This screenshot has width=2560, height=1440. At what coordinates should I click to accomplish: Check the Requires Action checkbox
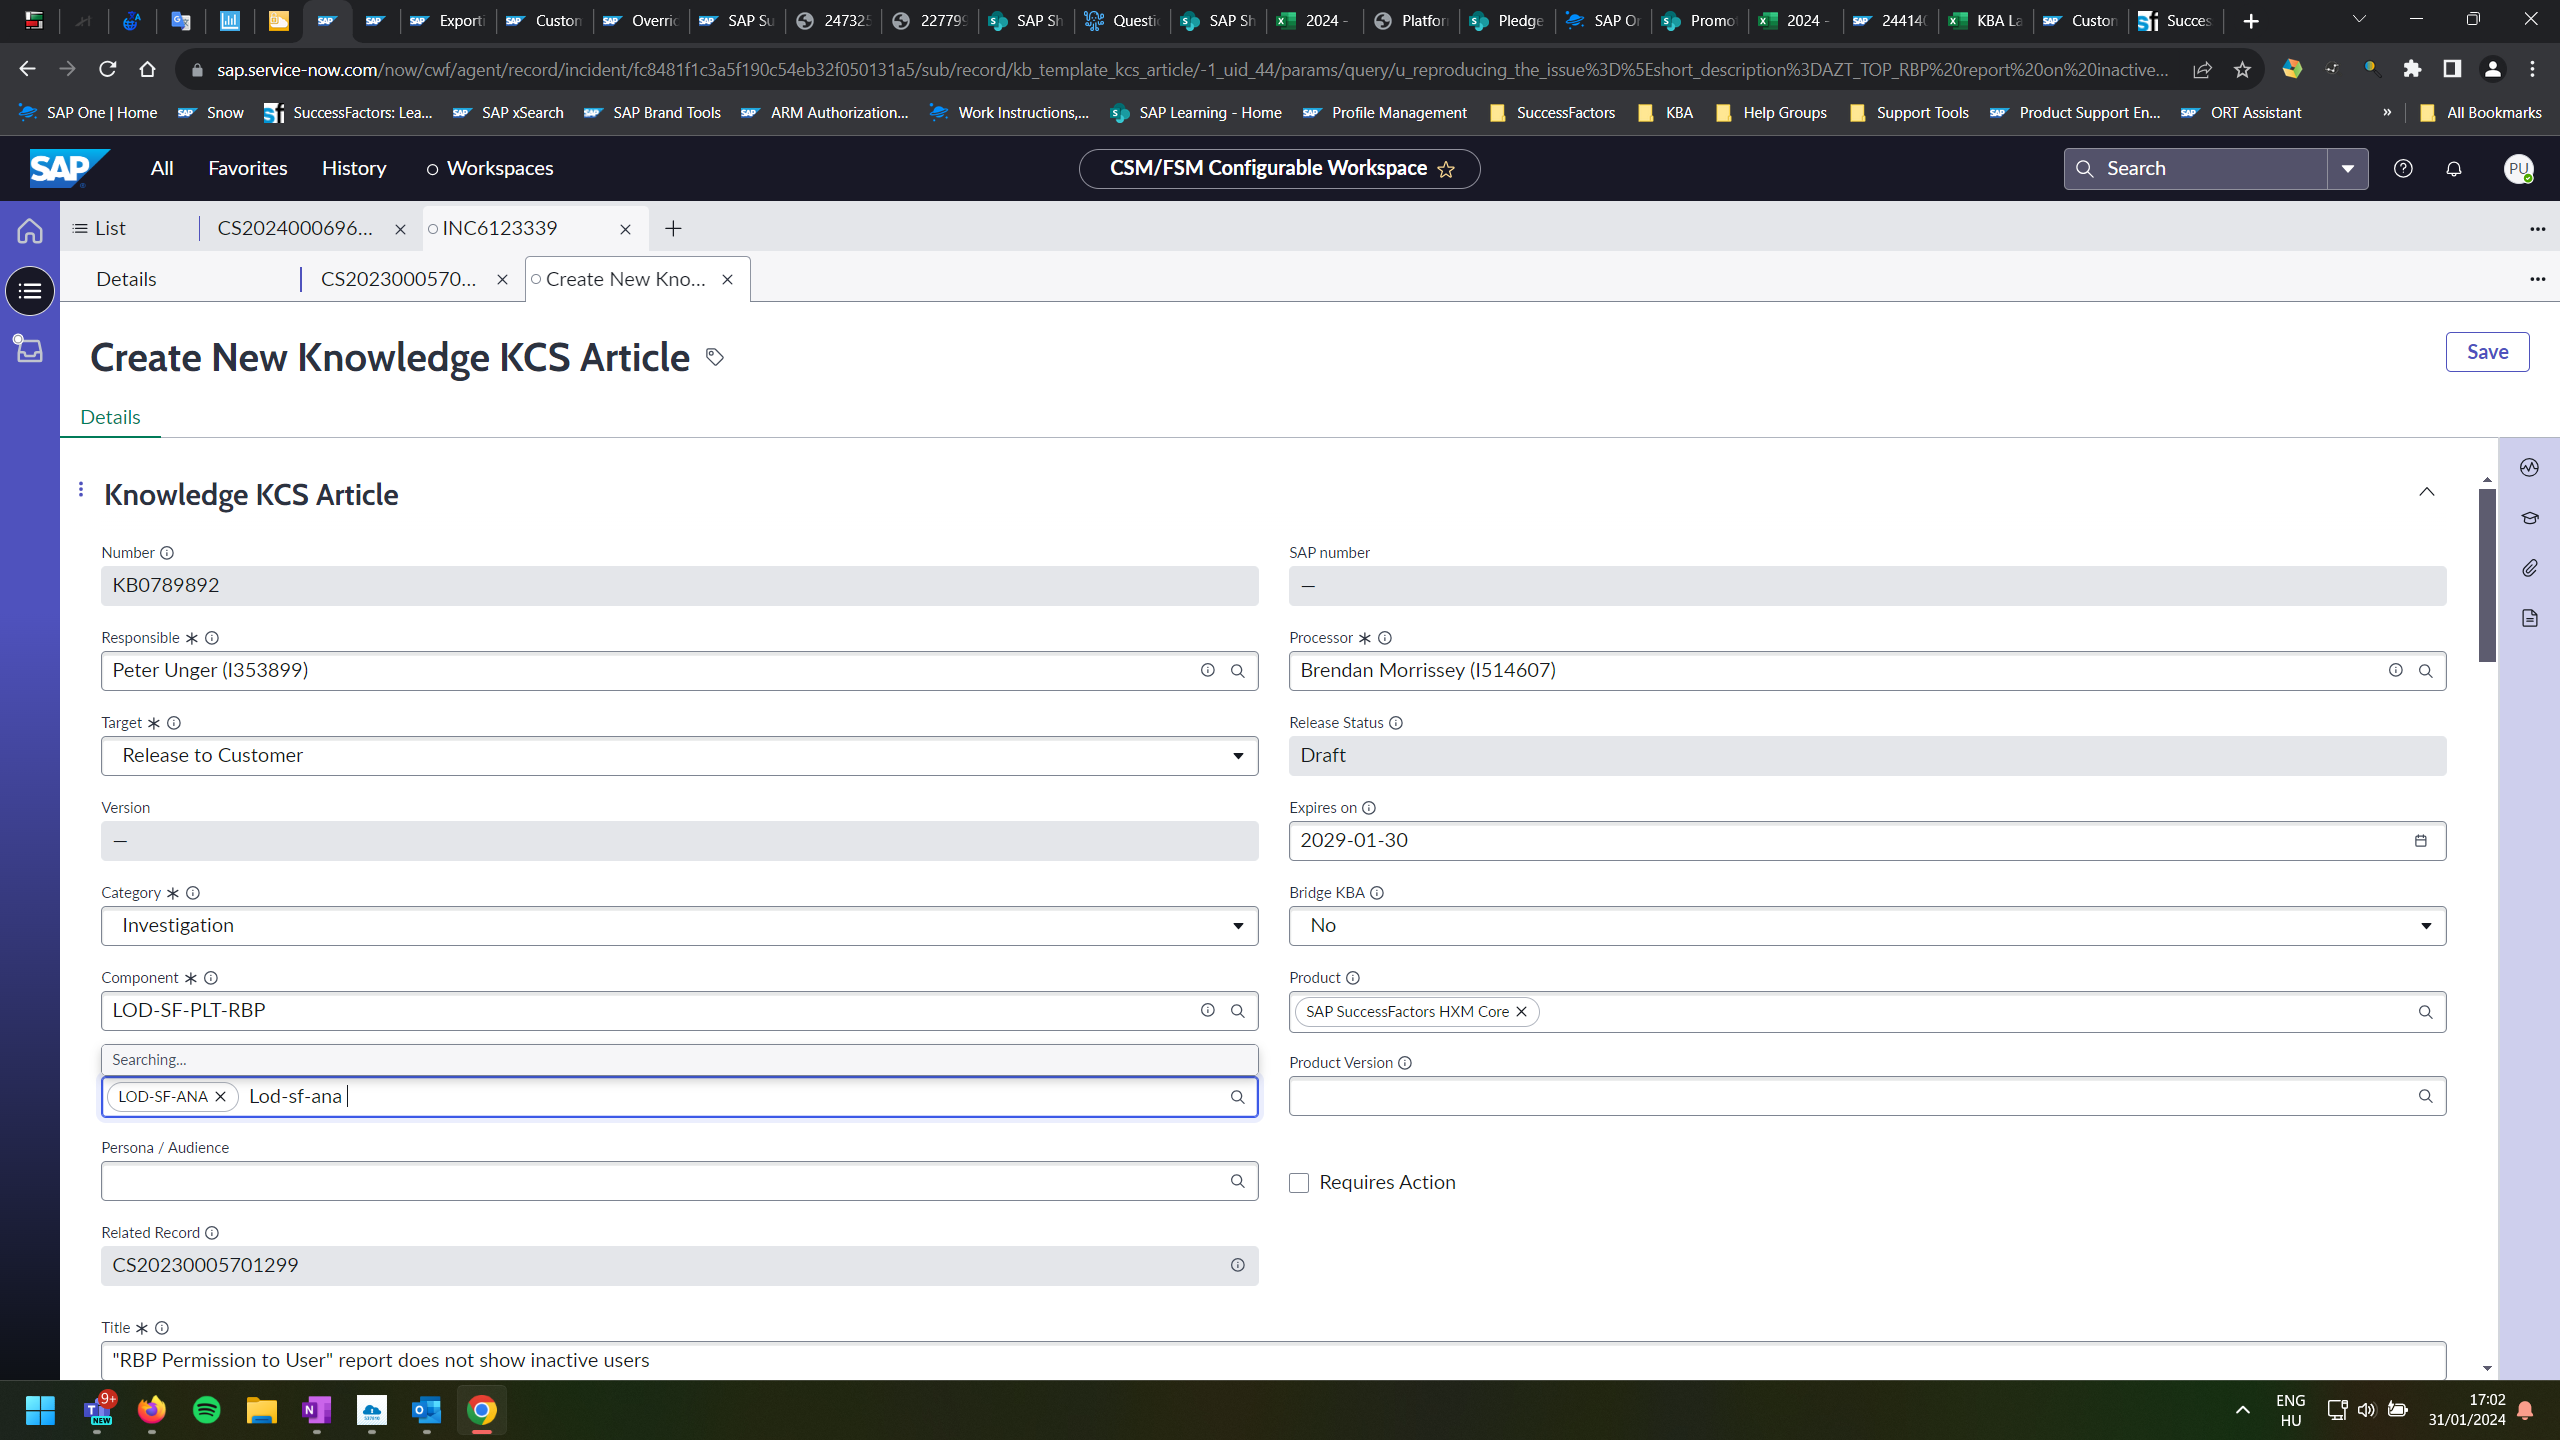tap(1299, 1183)
